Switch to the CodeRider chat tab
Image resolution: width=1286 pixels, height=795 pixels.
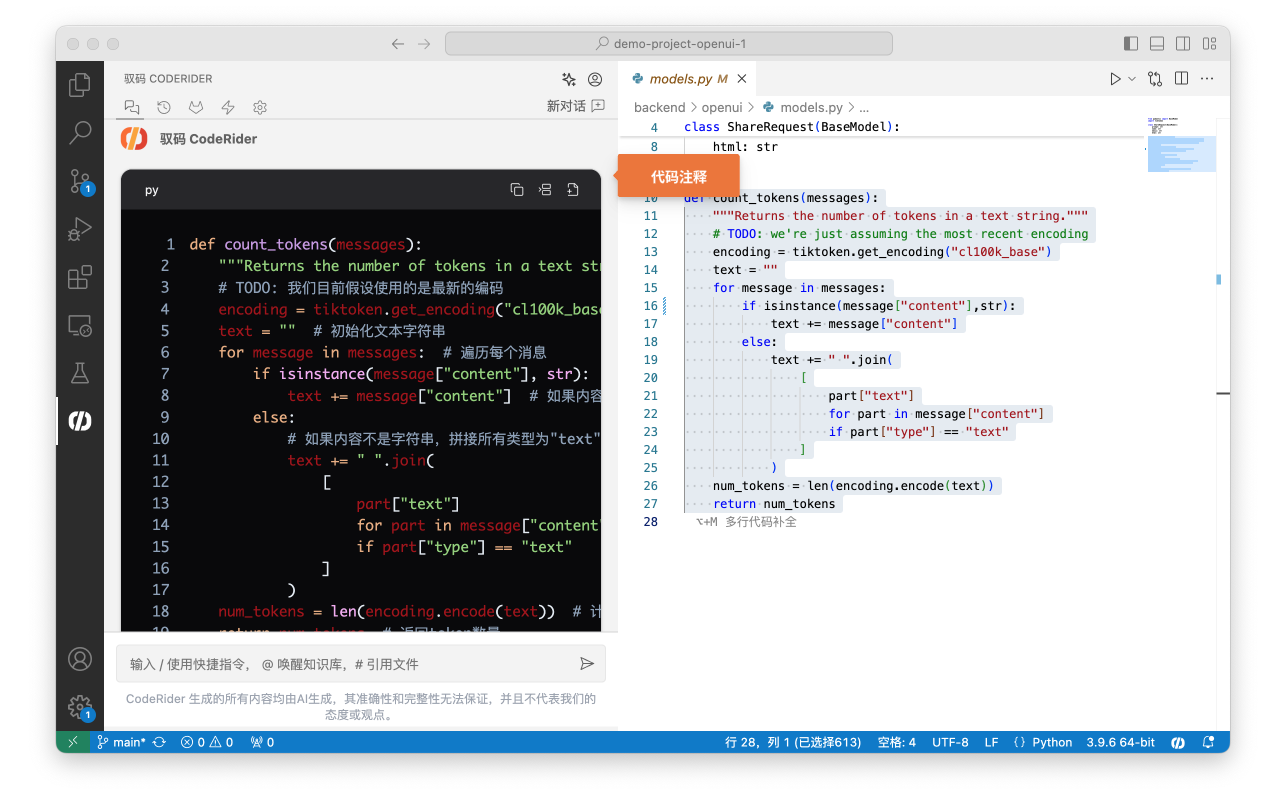click(131, 107)
